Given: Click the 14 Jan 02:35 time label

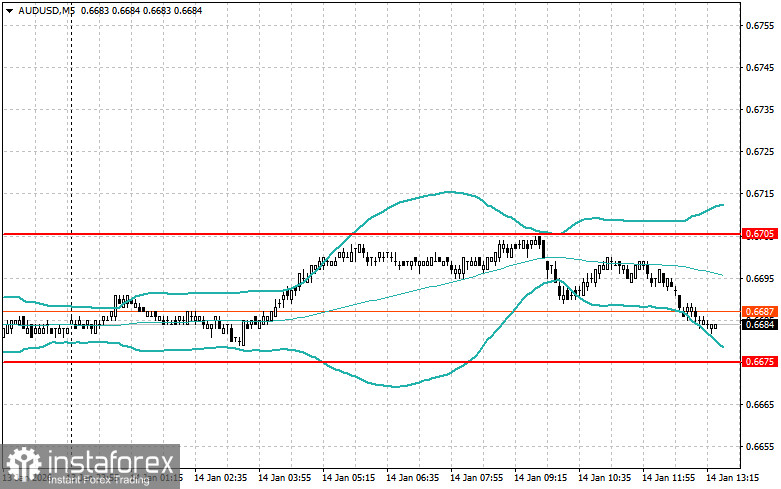Looking at the screenshot, I should [220, 478].
